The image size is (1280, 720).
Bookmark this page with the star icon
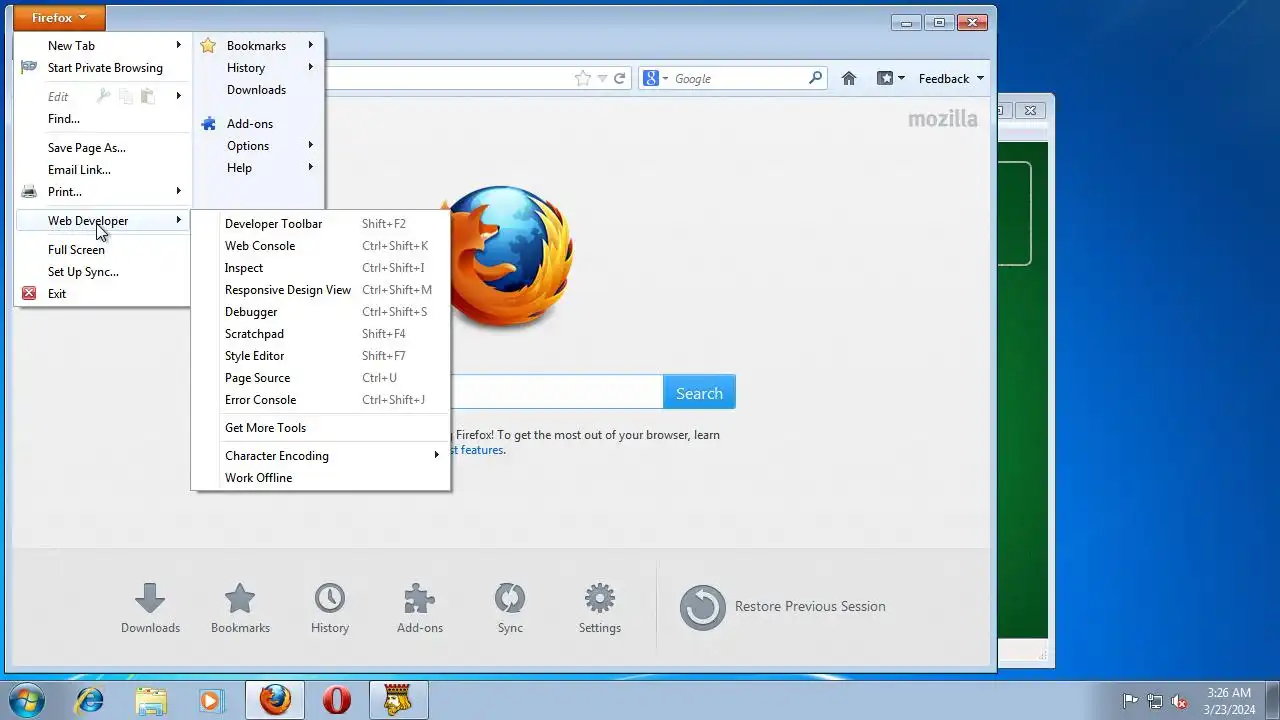582,78
